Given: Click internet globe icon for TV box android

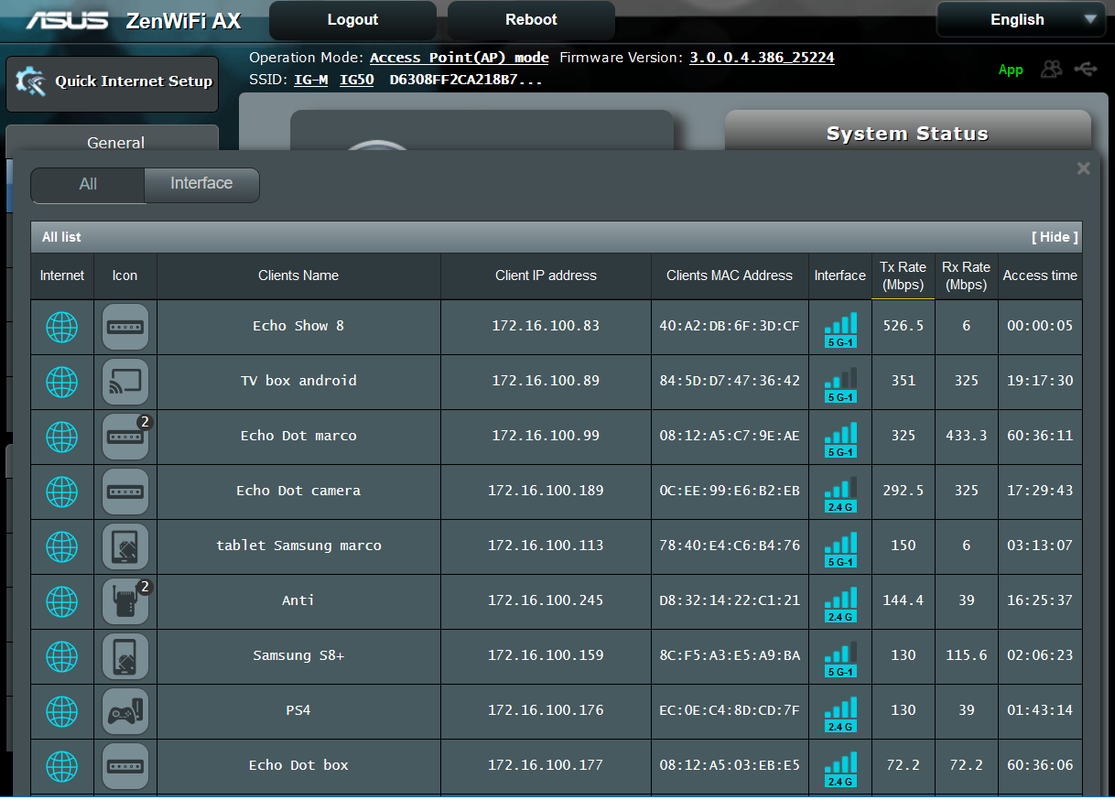Looking at the screenshot, I should click(62, 382).
